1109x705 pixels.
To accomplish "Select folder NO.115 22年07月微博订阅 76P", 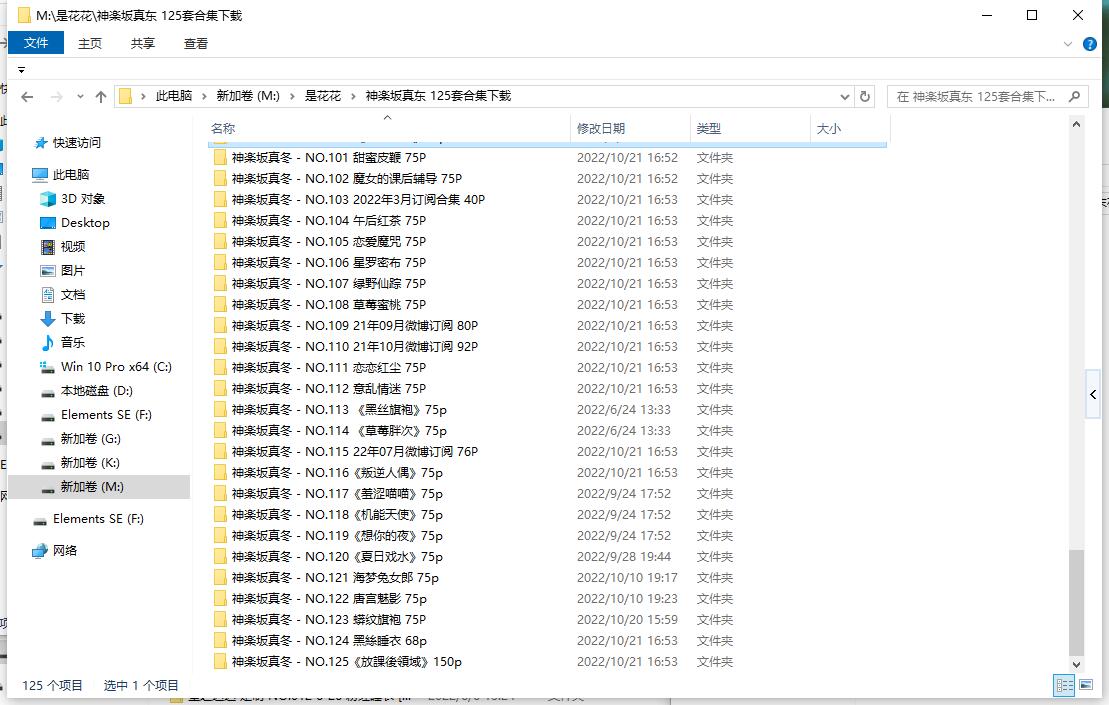I will click(354, 452).
